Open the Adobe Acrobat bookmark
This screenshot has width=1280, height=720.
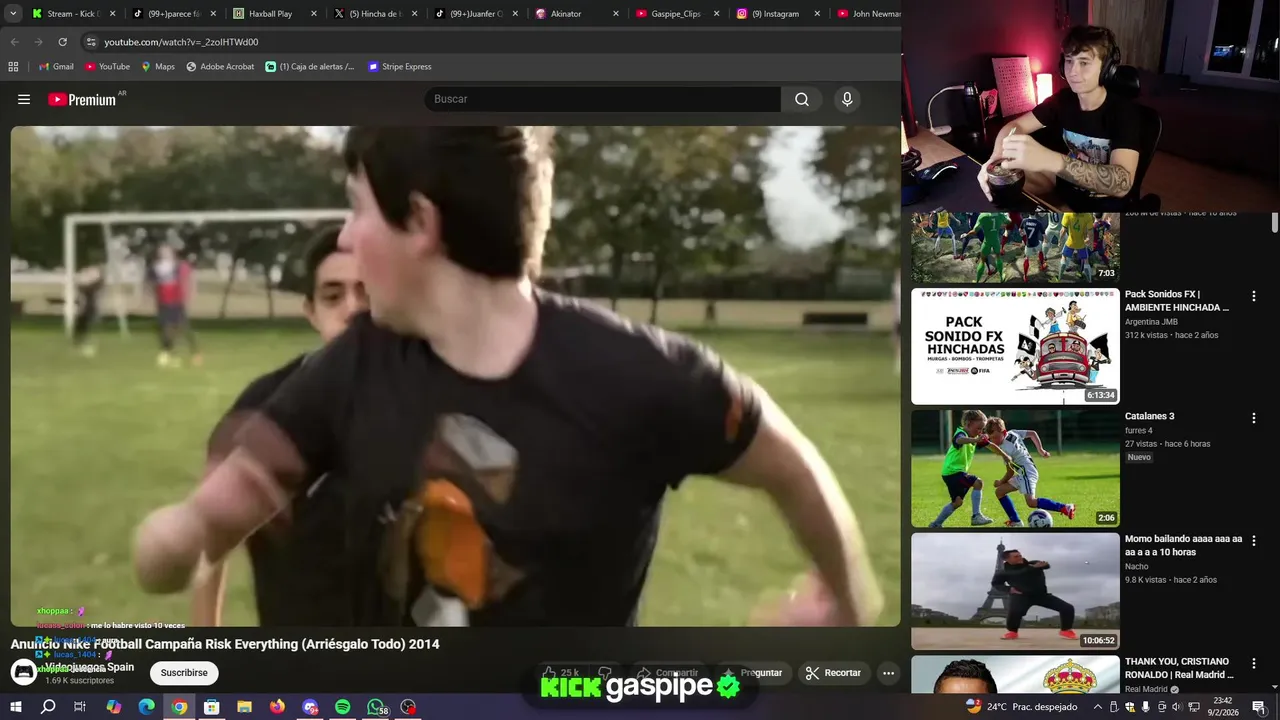point(220,67)
